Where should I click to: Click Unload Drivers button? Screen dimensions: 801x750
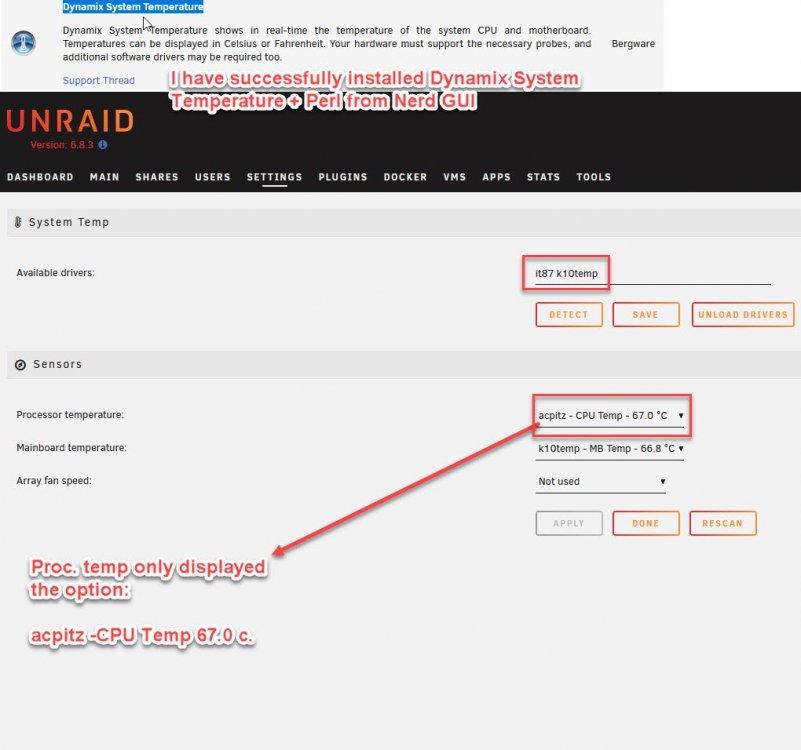coord(743,315)
